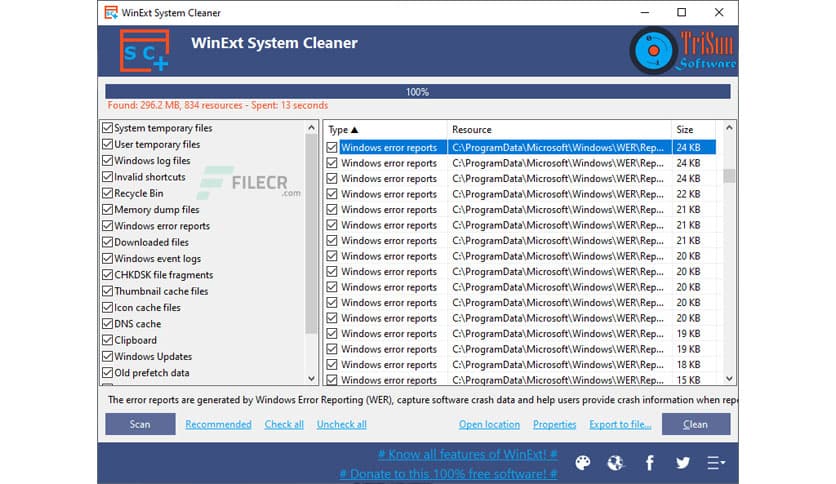
Task: Sort results by Resource column header
Action: point(559,130)
